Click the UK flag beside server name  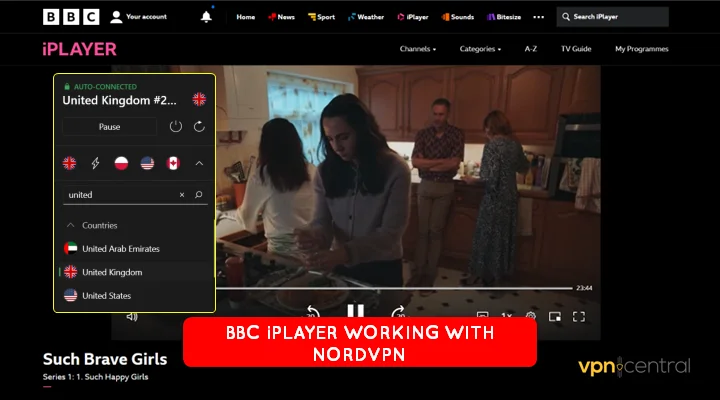199,99
